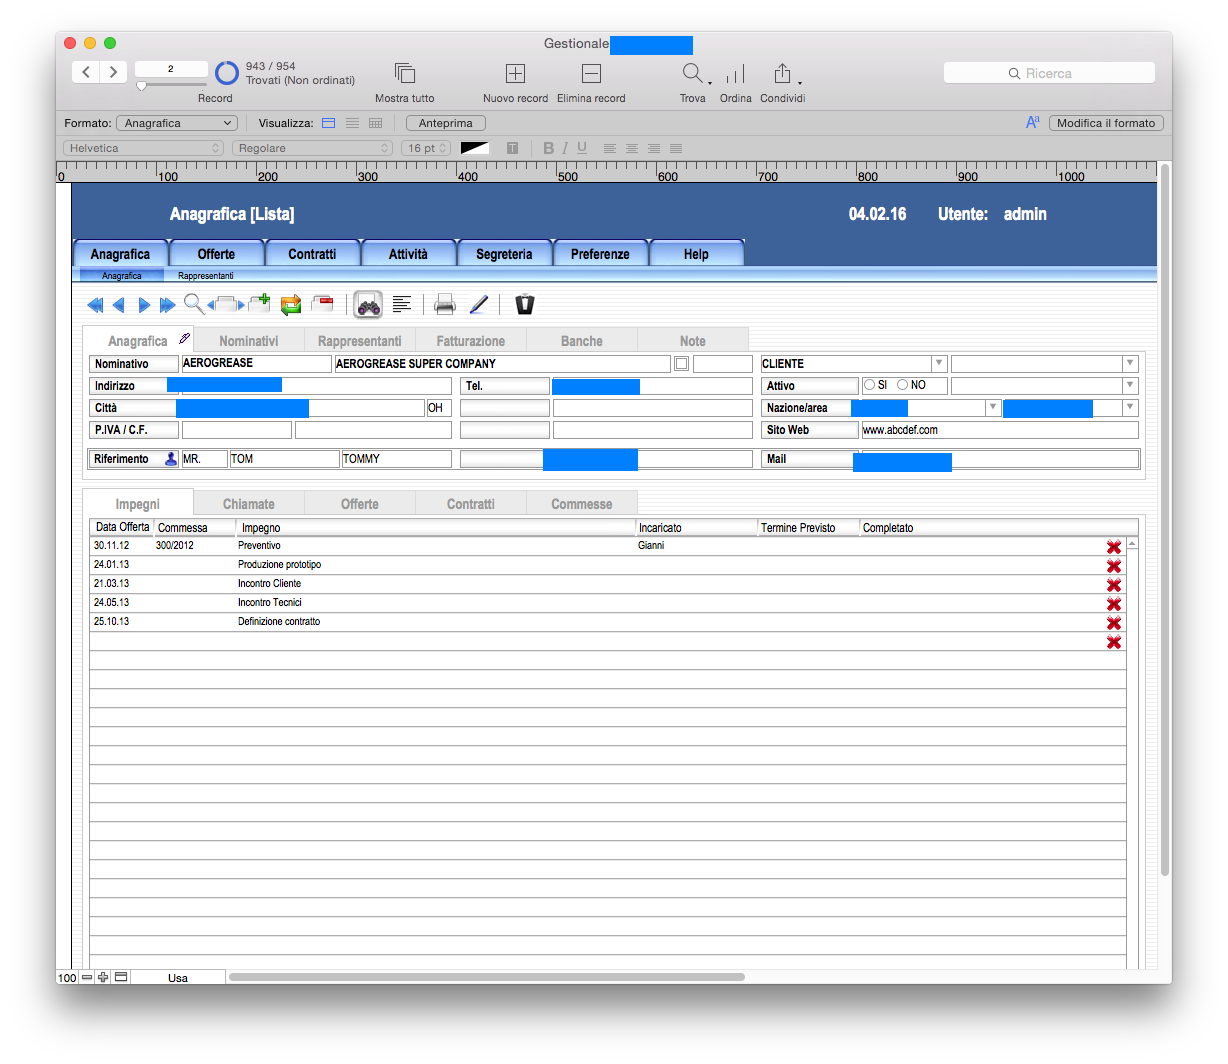1228x1064 pixels.
Task: Delete the Definizione contratto row red X
Action: [1114, 623]
